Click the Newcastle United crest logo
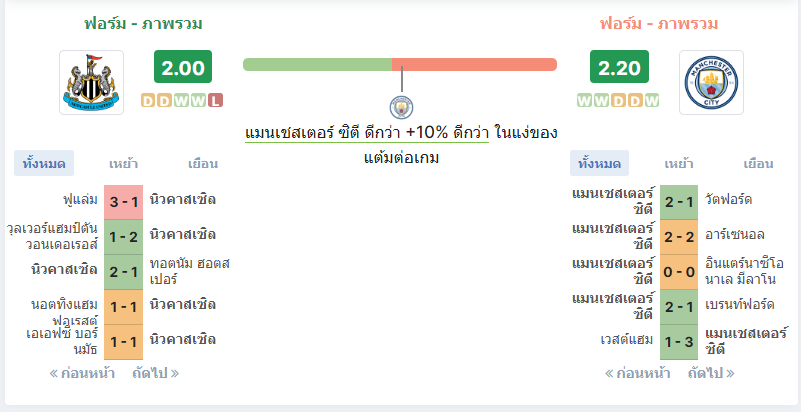This screenshot has width=801, height=412. (91, 82)
